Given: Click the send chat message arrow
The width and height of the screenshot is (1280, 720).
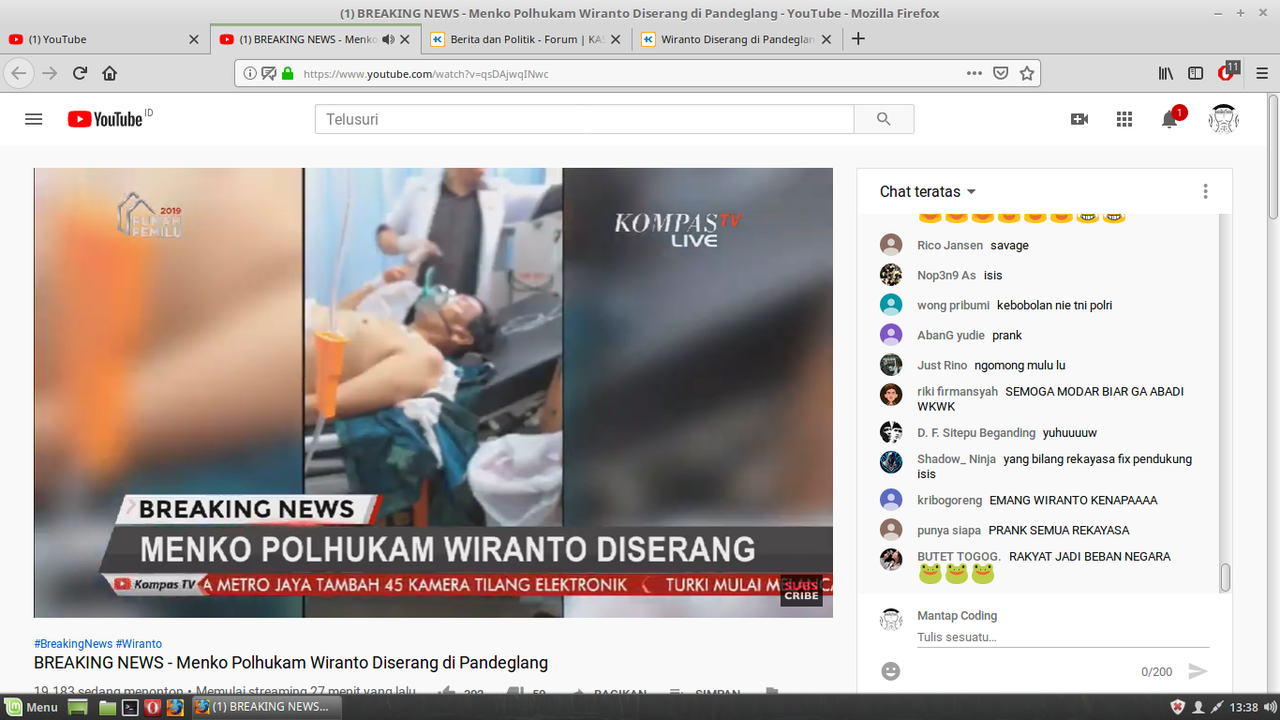Looking at the screenshot, I should 1199,671.
